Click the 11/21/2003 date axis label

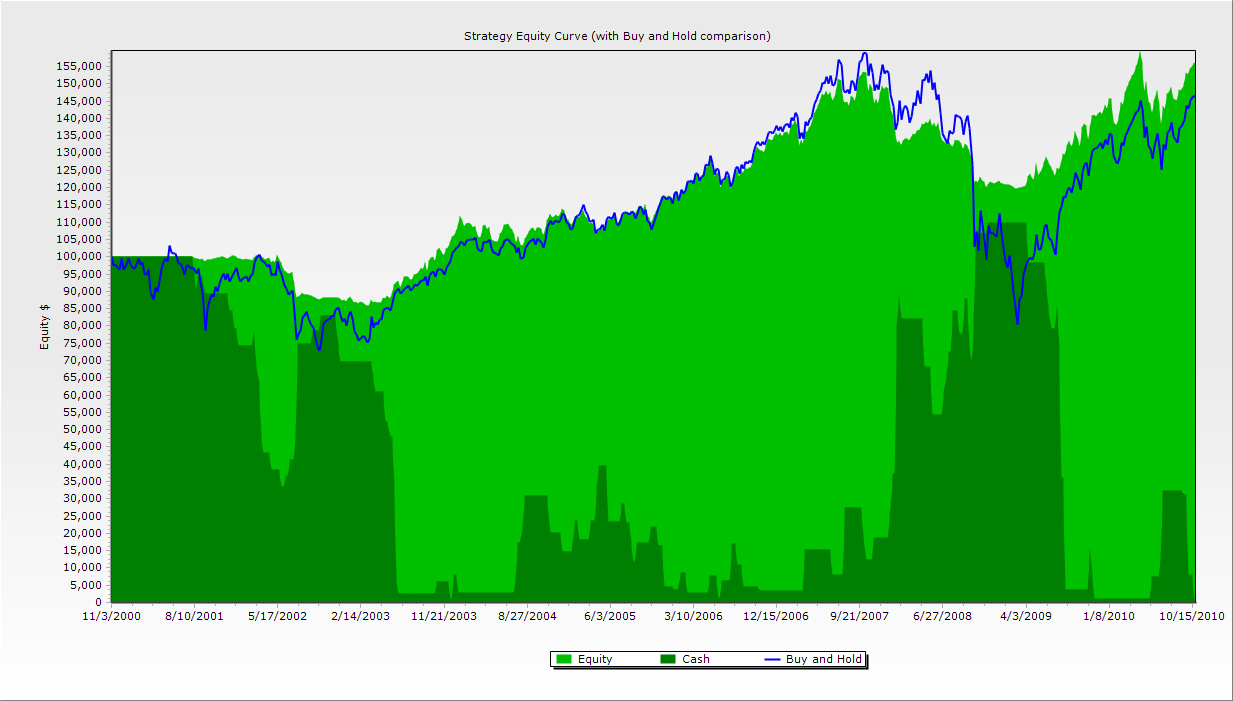point(444,616)
